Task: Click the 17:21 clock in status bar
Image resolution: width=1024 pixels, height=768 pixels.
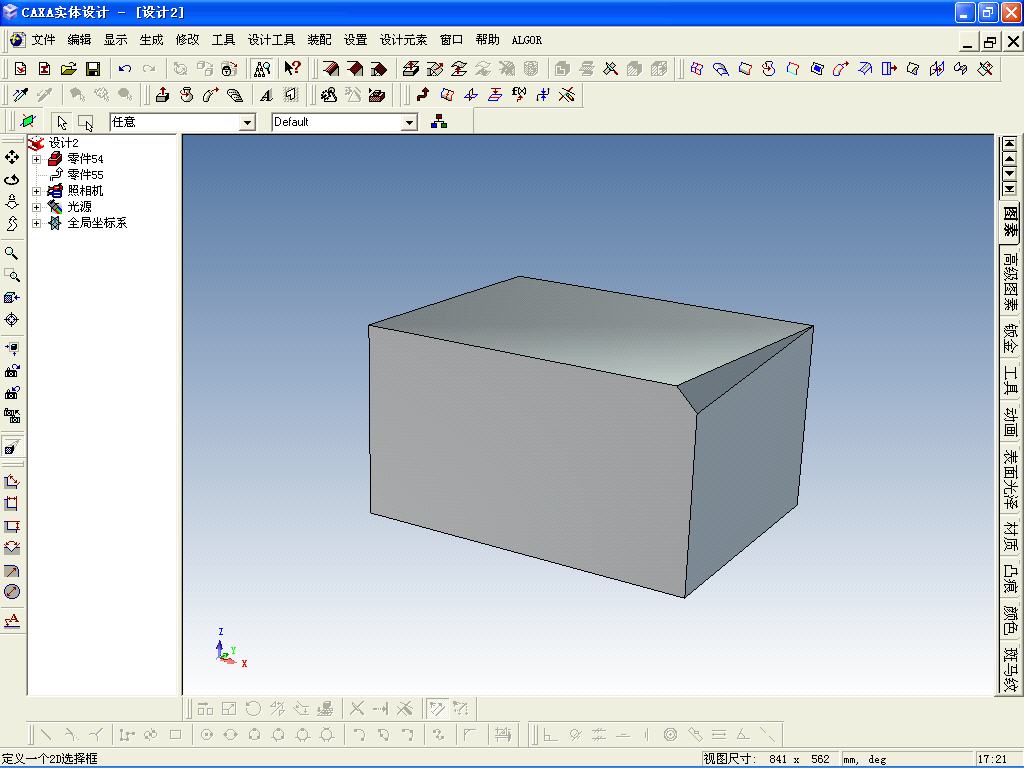Action: (x=992, y=760)
